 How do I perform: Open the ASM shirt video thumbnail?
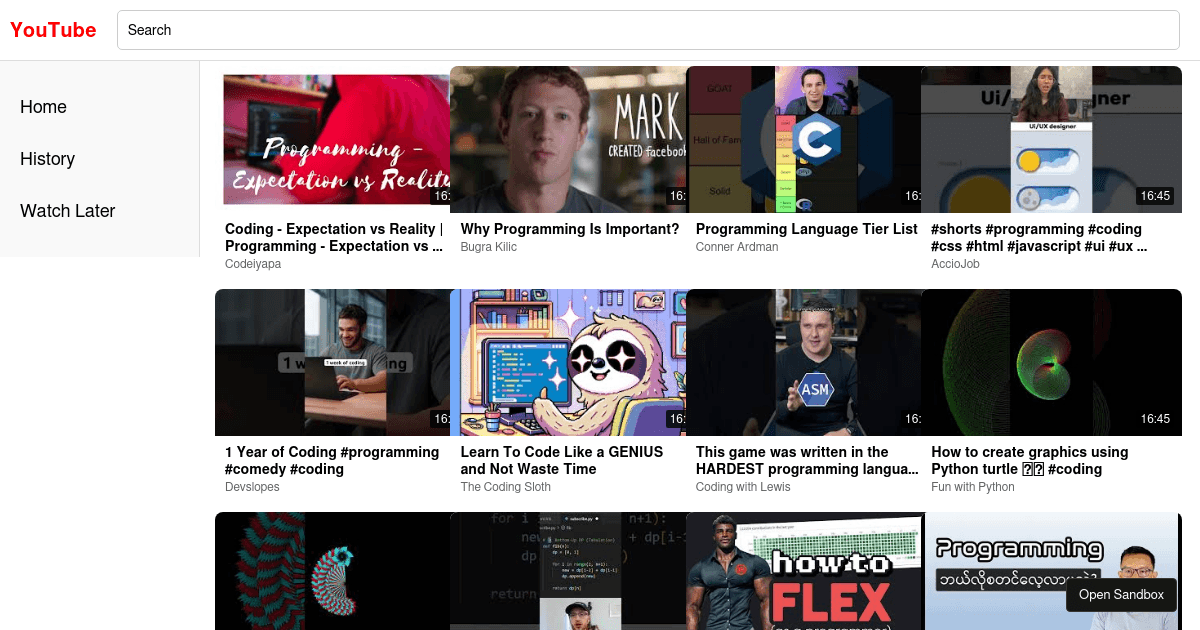(x=803, y=362)
